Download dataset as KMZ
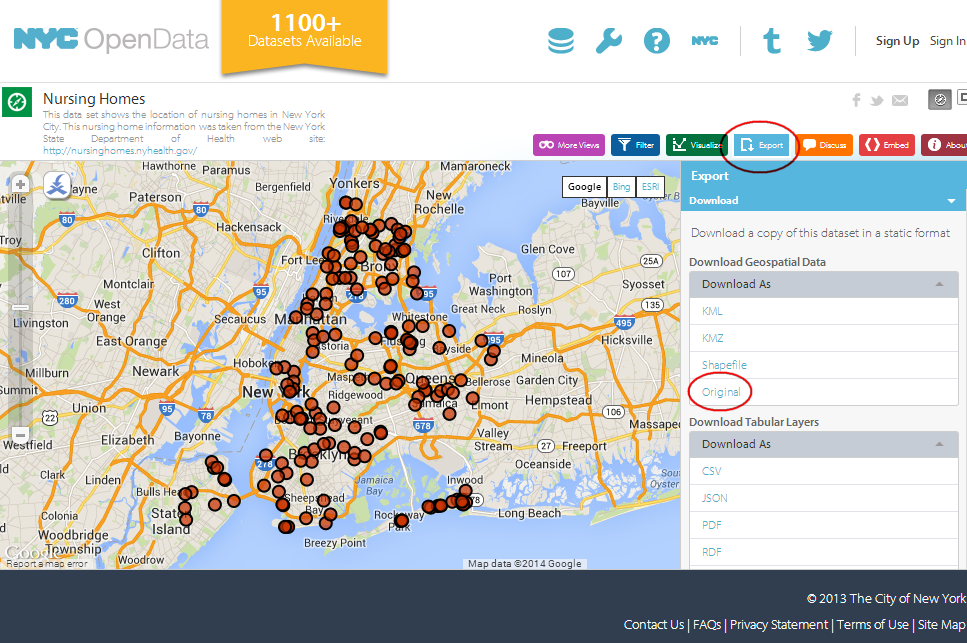 (x=712, y=338)
